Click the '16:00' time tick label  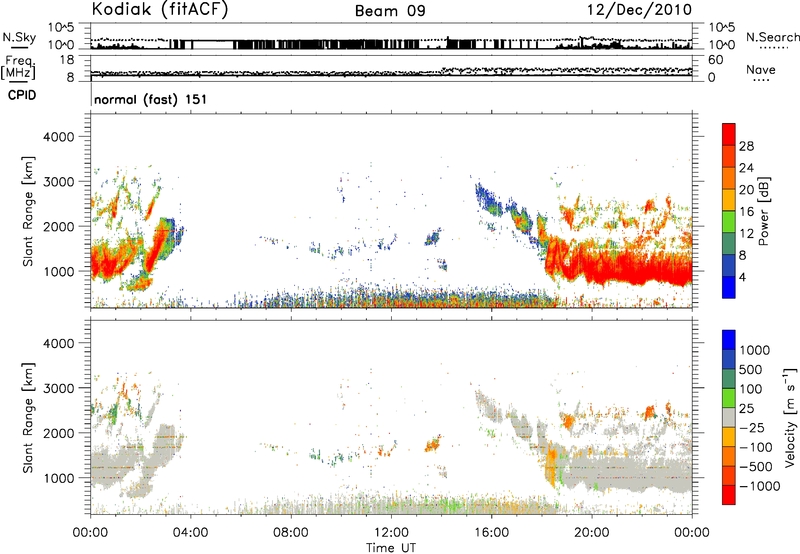point(491,533)
